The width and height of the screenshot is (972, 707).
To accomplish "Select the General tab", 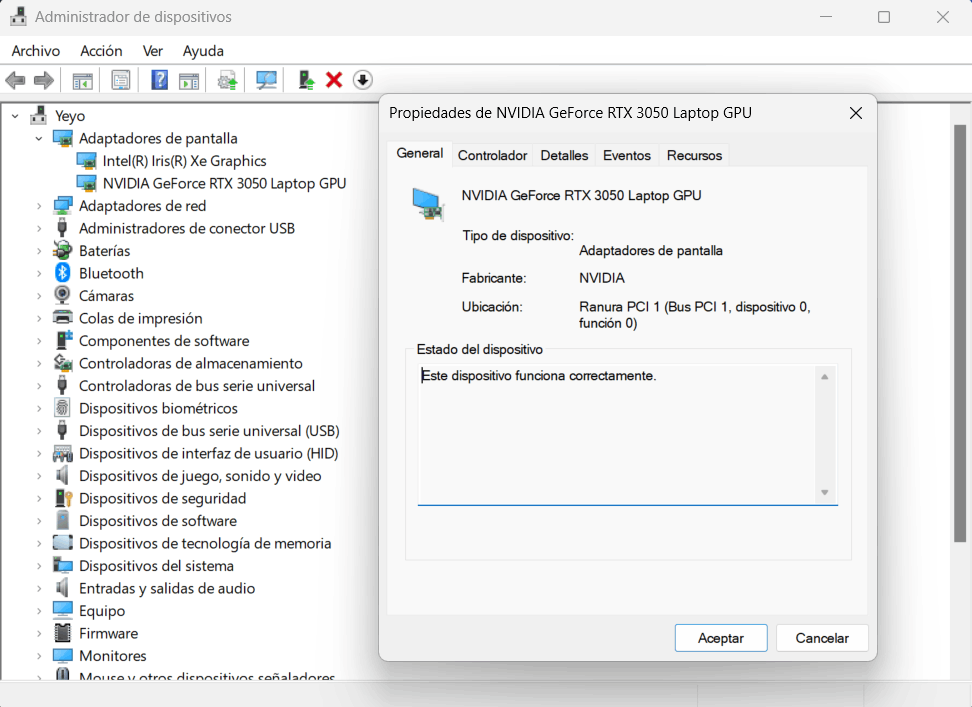I will coord(420,153).
